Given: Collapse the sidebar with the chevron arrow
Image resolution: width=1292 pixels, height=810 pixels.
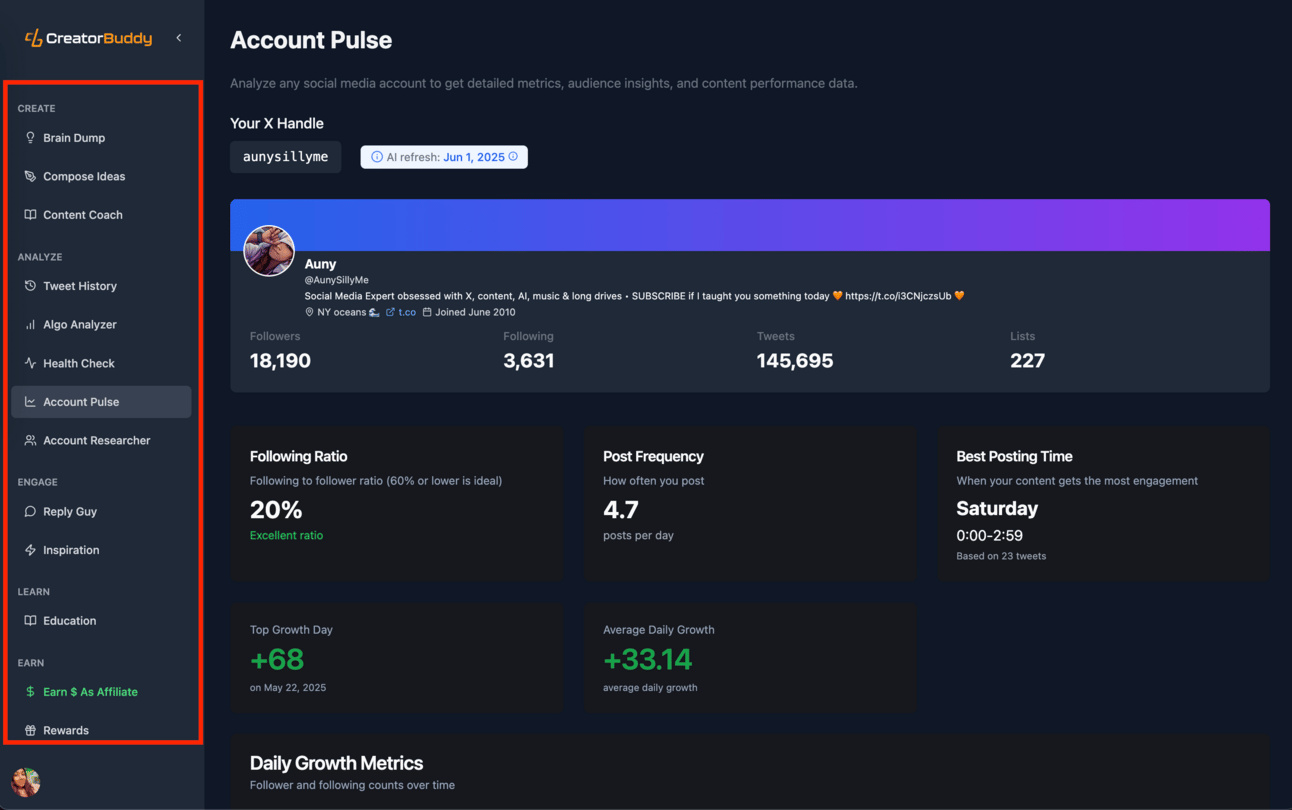Looking at the screenshot, I should (x=179, y=38).
